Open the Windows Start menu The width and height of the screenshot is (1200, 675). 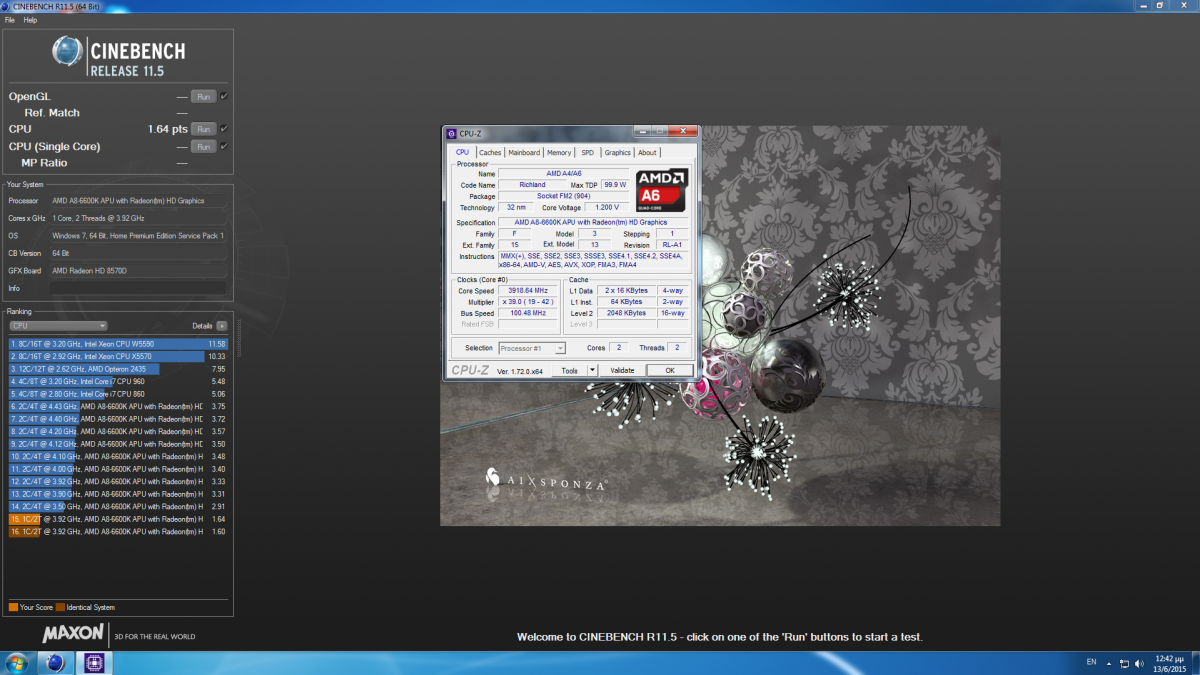click(16, 663)
